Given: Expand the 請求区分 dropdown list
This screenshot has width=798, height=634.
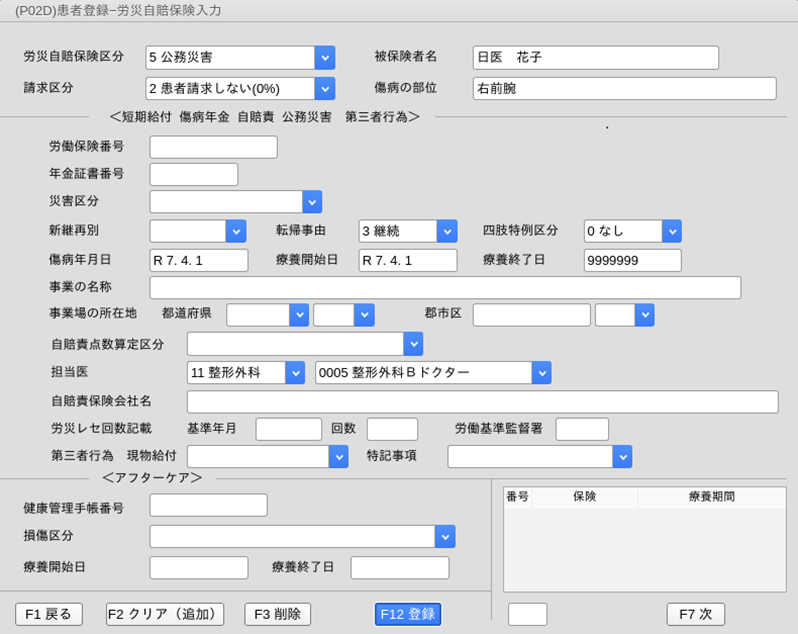Looking at the screenshot, I should tap(324, 88).
